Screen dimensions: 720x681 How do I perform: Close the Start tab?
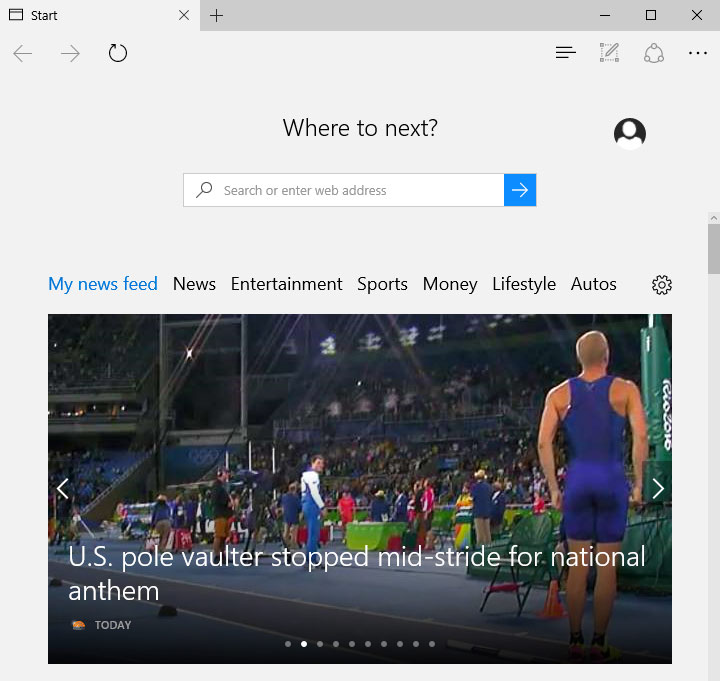[x=183, y=15]
